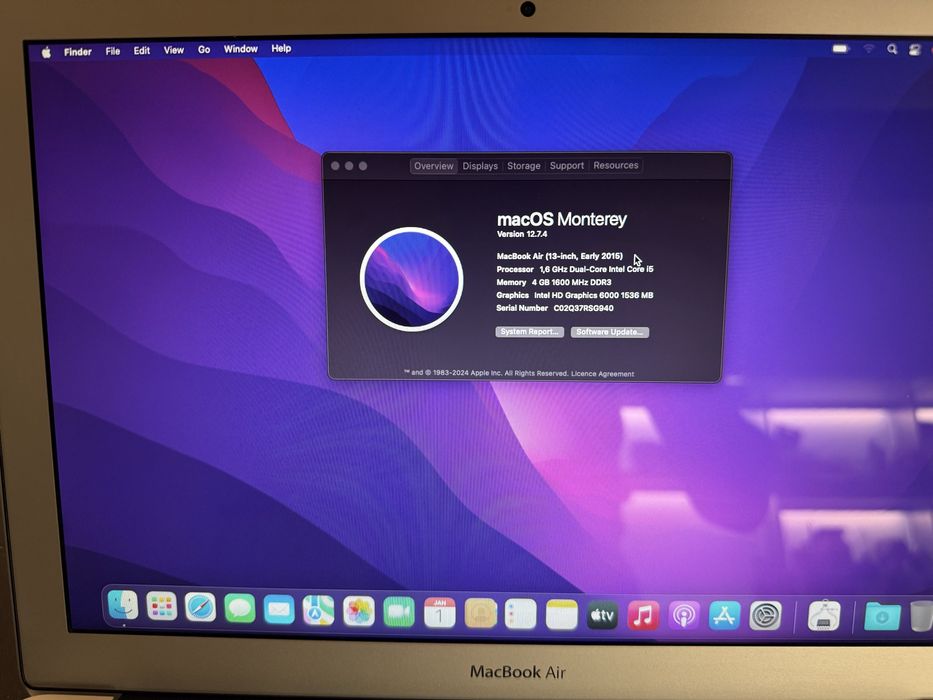Open the Go menu
The height and width of the screenshot is (700, 933).
204,49
